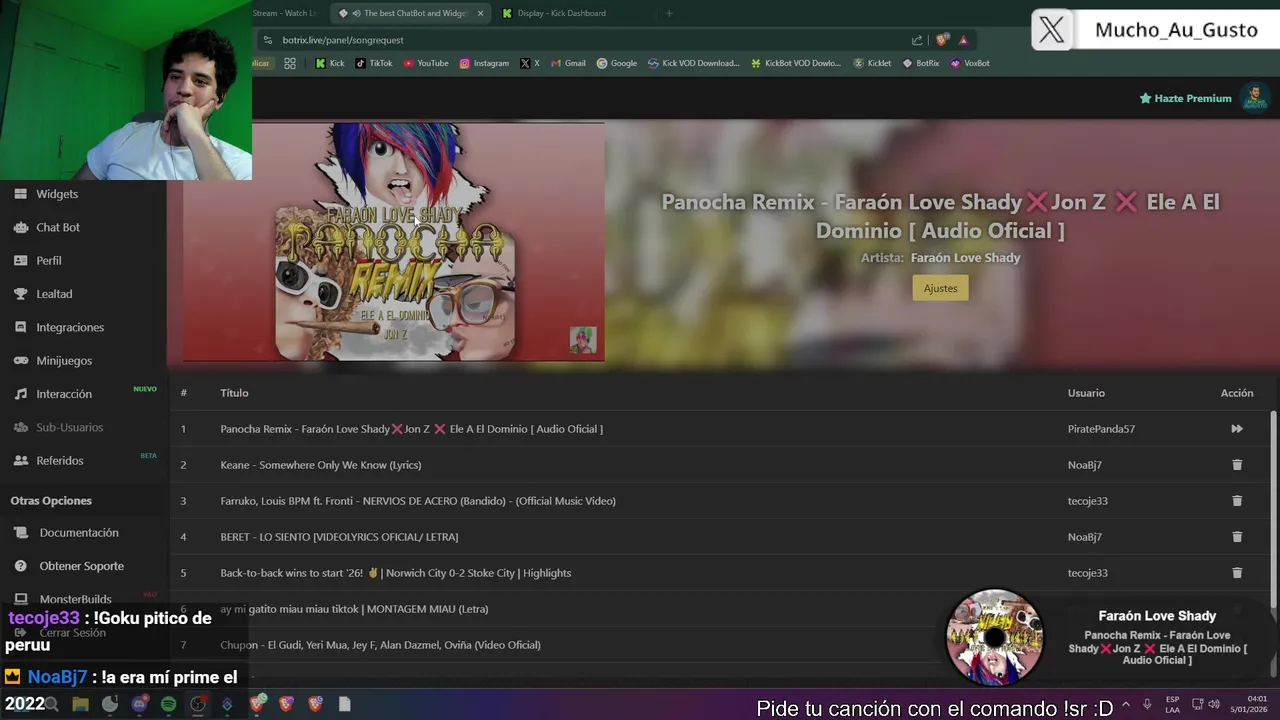Open OBS Studio from the taskbar
The width and height of the screenshot is (1280, 720).
pyautogui.click(x=198, y=704)
